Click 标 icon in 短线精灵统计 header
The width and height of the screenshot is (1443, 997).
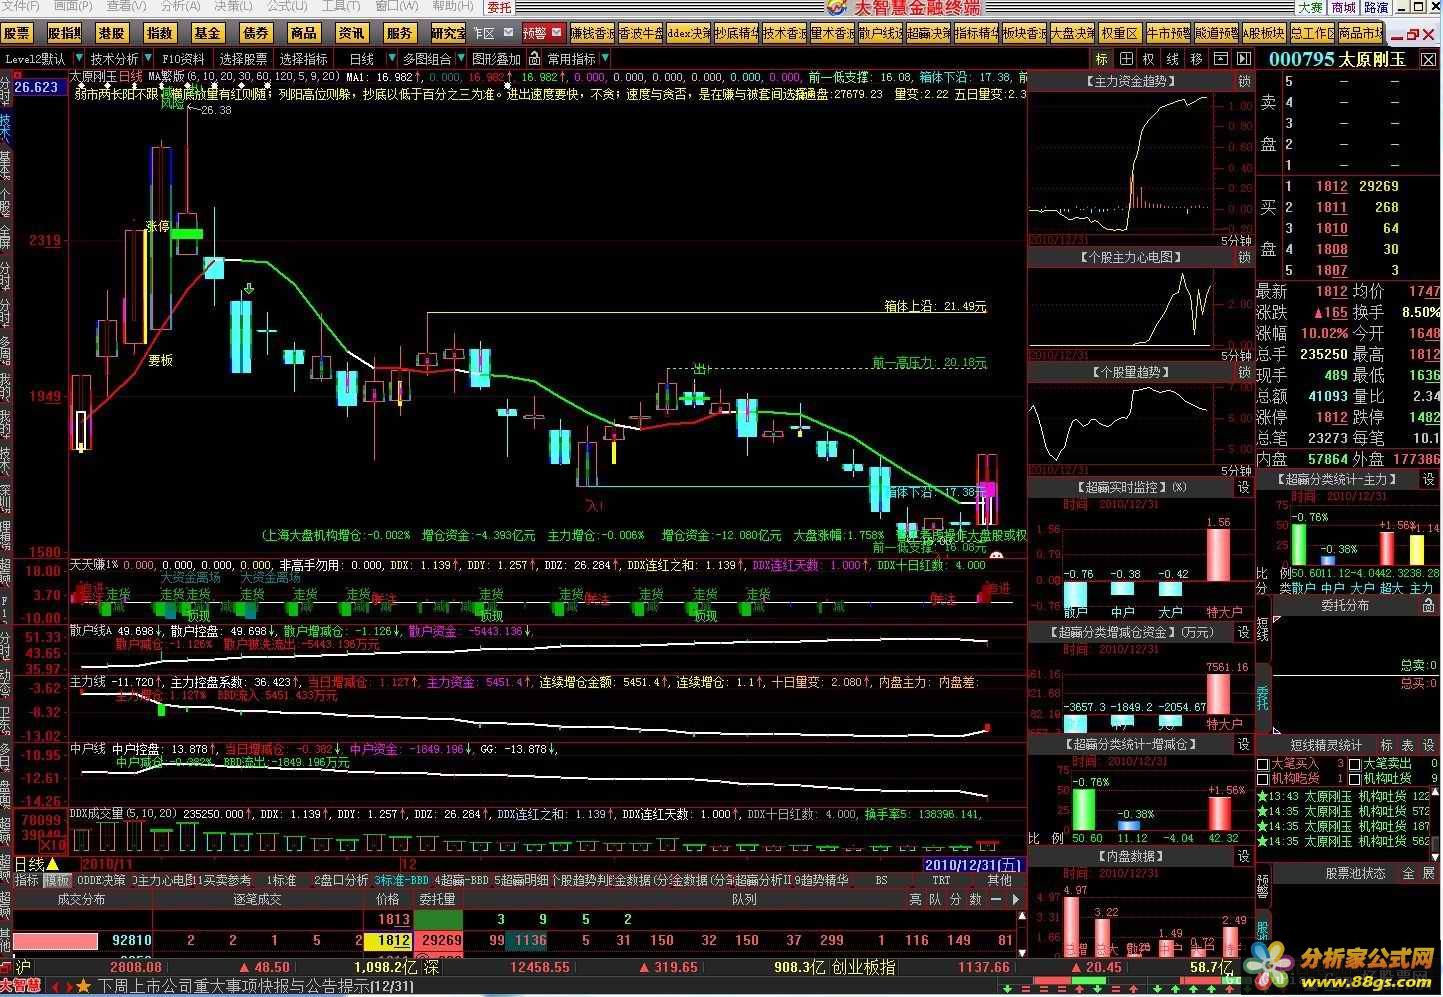click(x=1386, y=745)
